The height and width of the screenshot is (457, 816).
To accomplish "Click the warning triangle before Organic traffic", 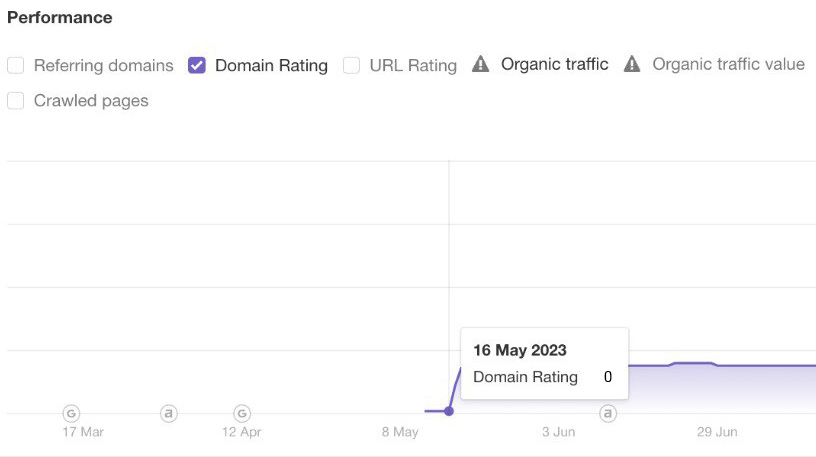I will tap(480, 65).
